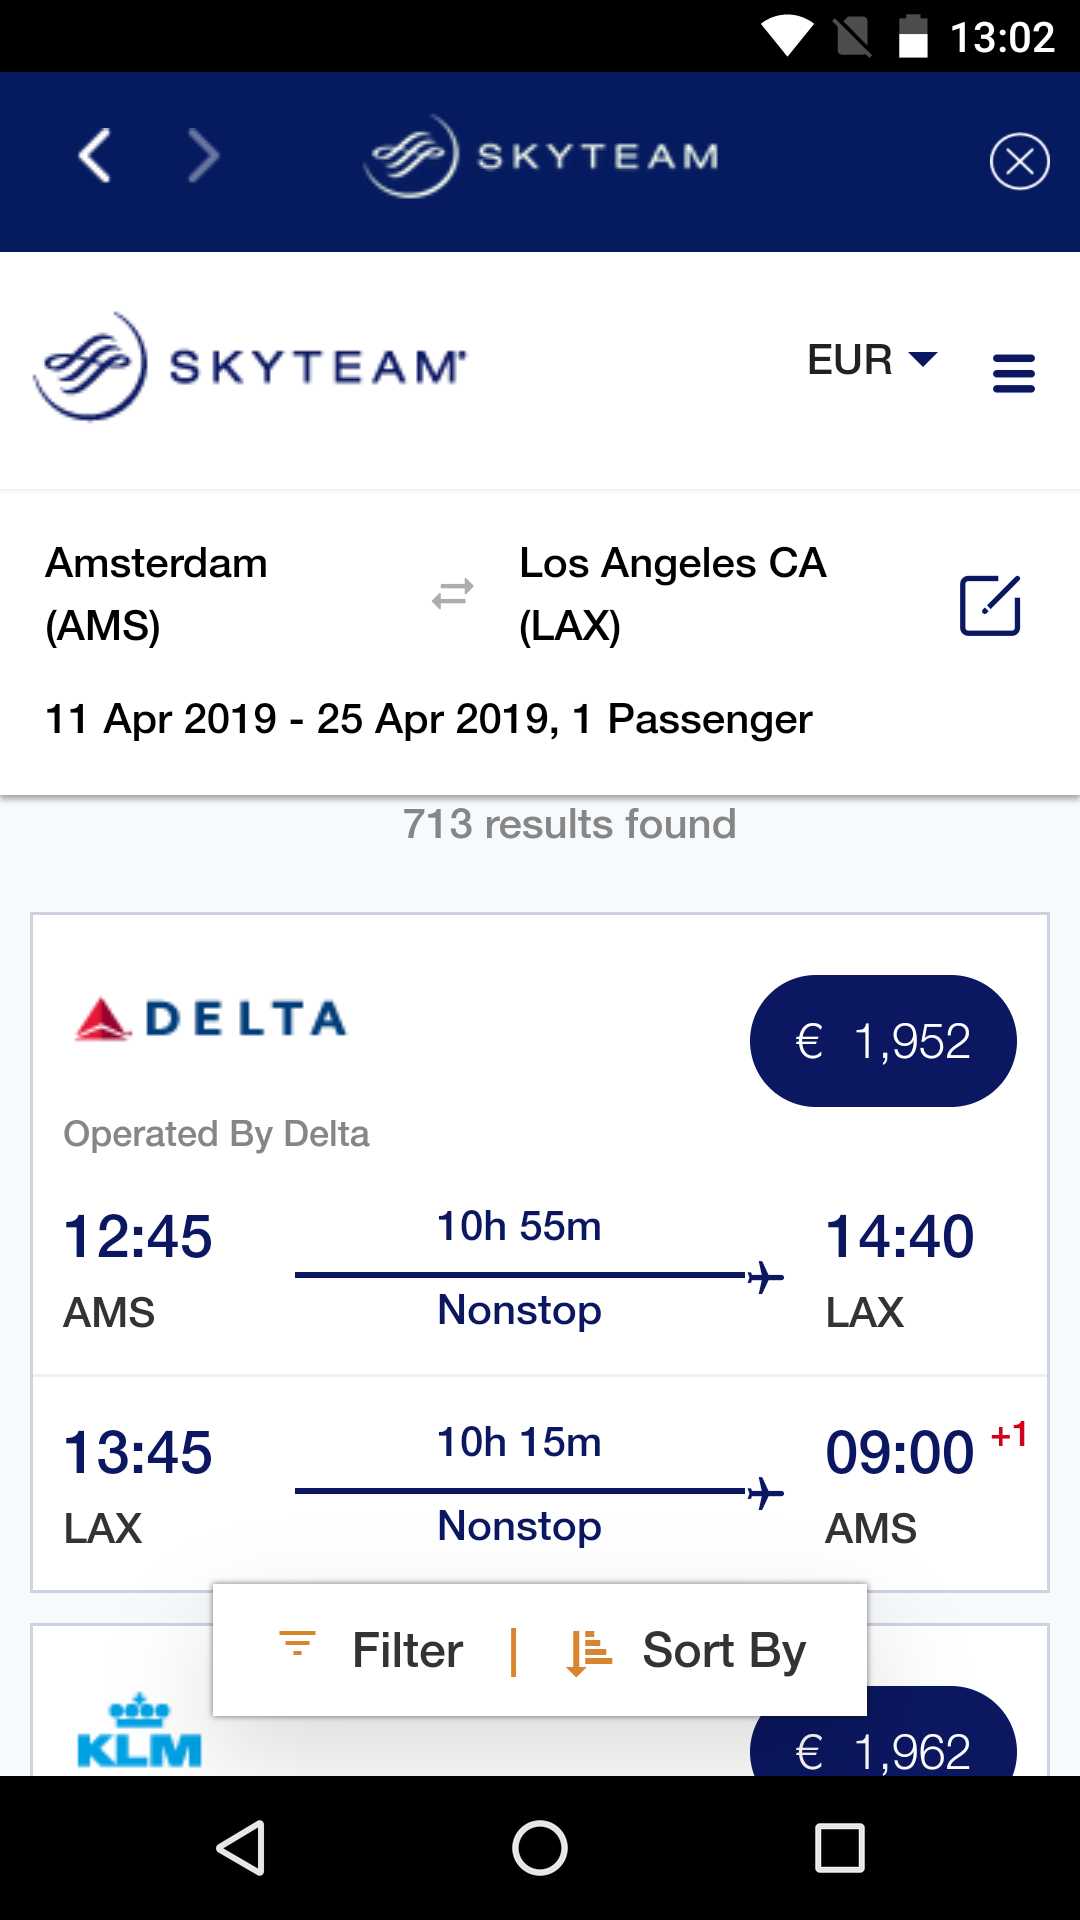Screen dimensions: 1080x1920
Task: Close the in-app browser window
Action: click(x=1019, y=161)
